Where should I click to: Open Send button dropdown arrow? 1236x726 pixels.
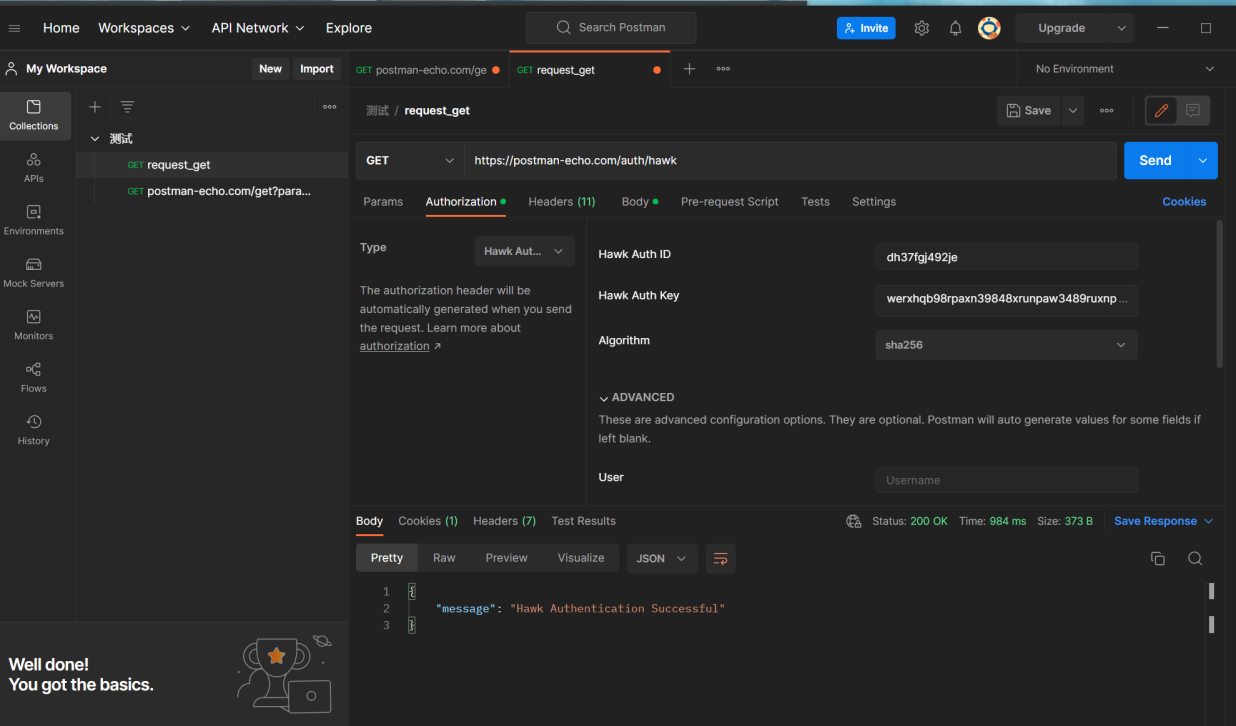click(x=1202, y=160)
